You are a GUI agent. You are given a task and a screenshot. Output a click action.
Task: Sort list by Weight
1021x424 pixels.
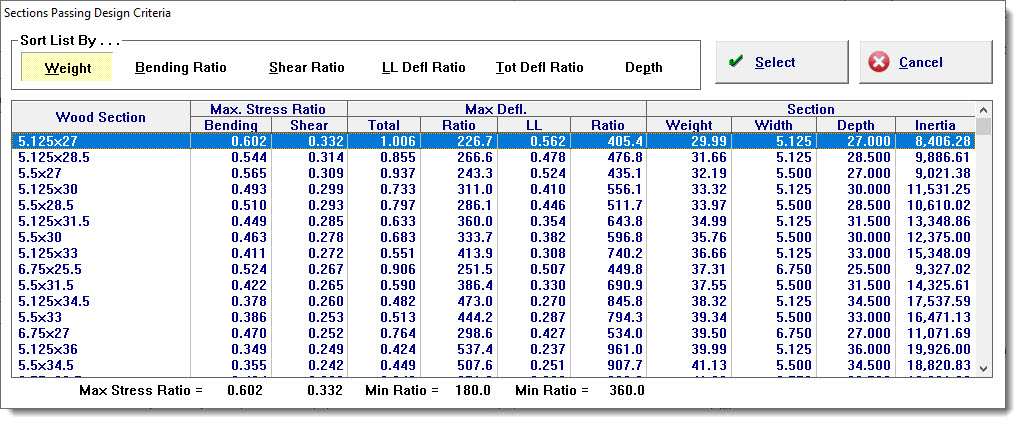coord(68,68)
